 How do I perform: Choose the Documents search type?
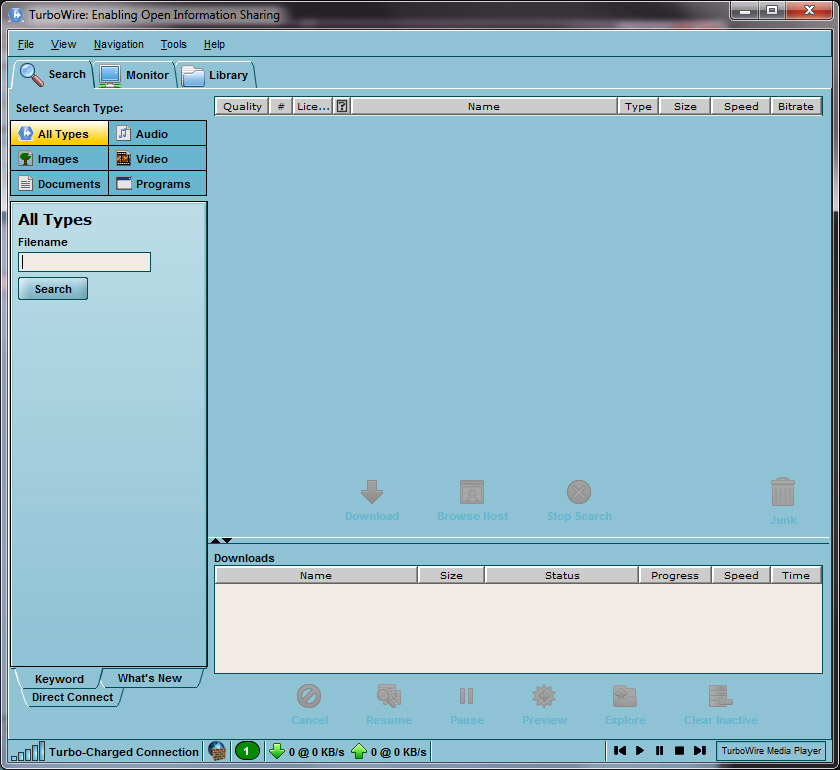point(59,184)
